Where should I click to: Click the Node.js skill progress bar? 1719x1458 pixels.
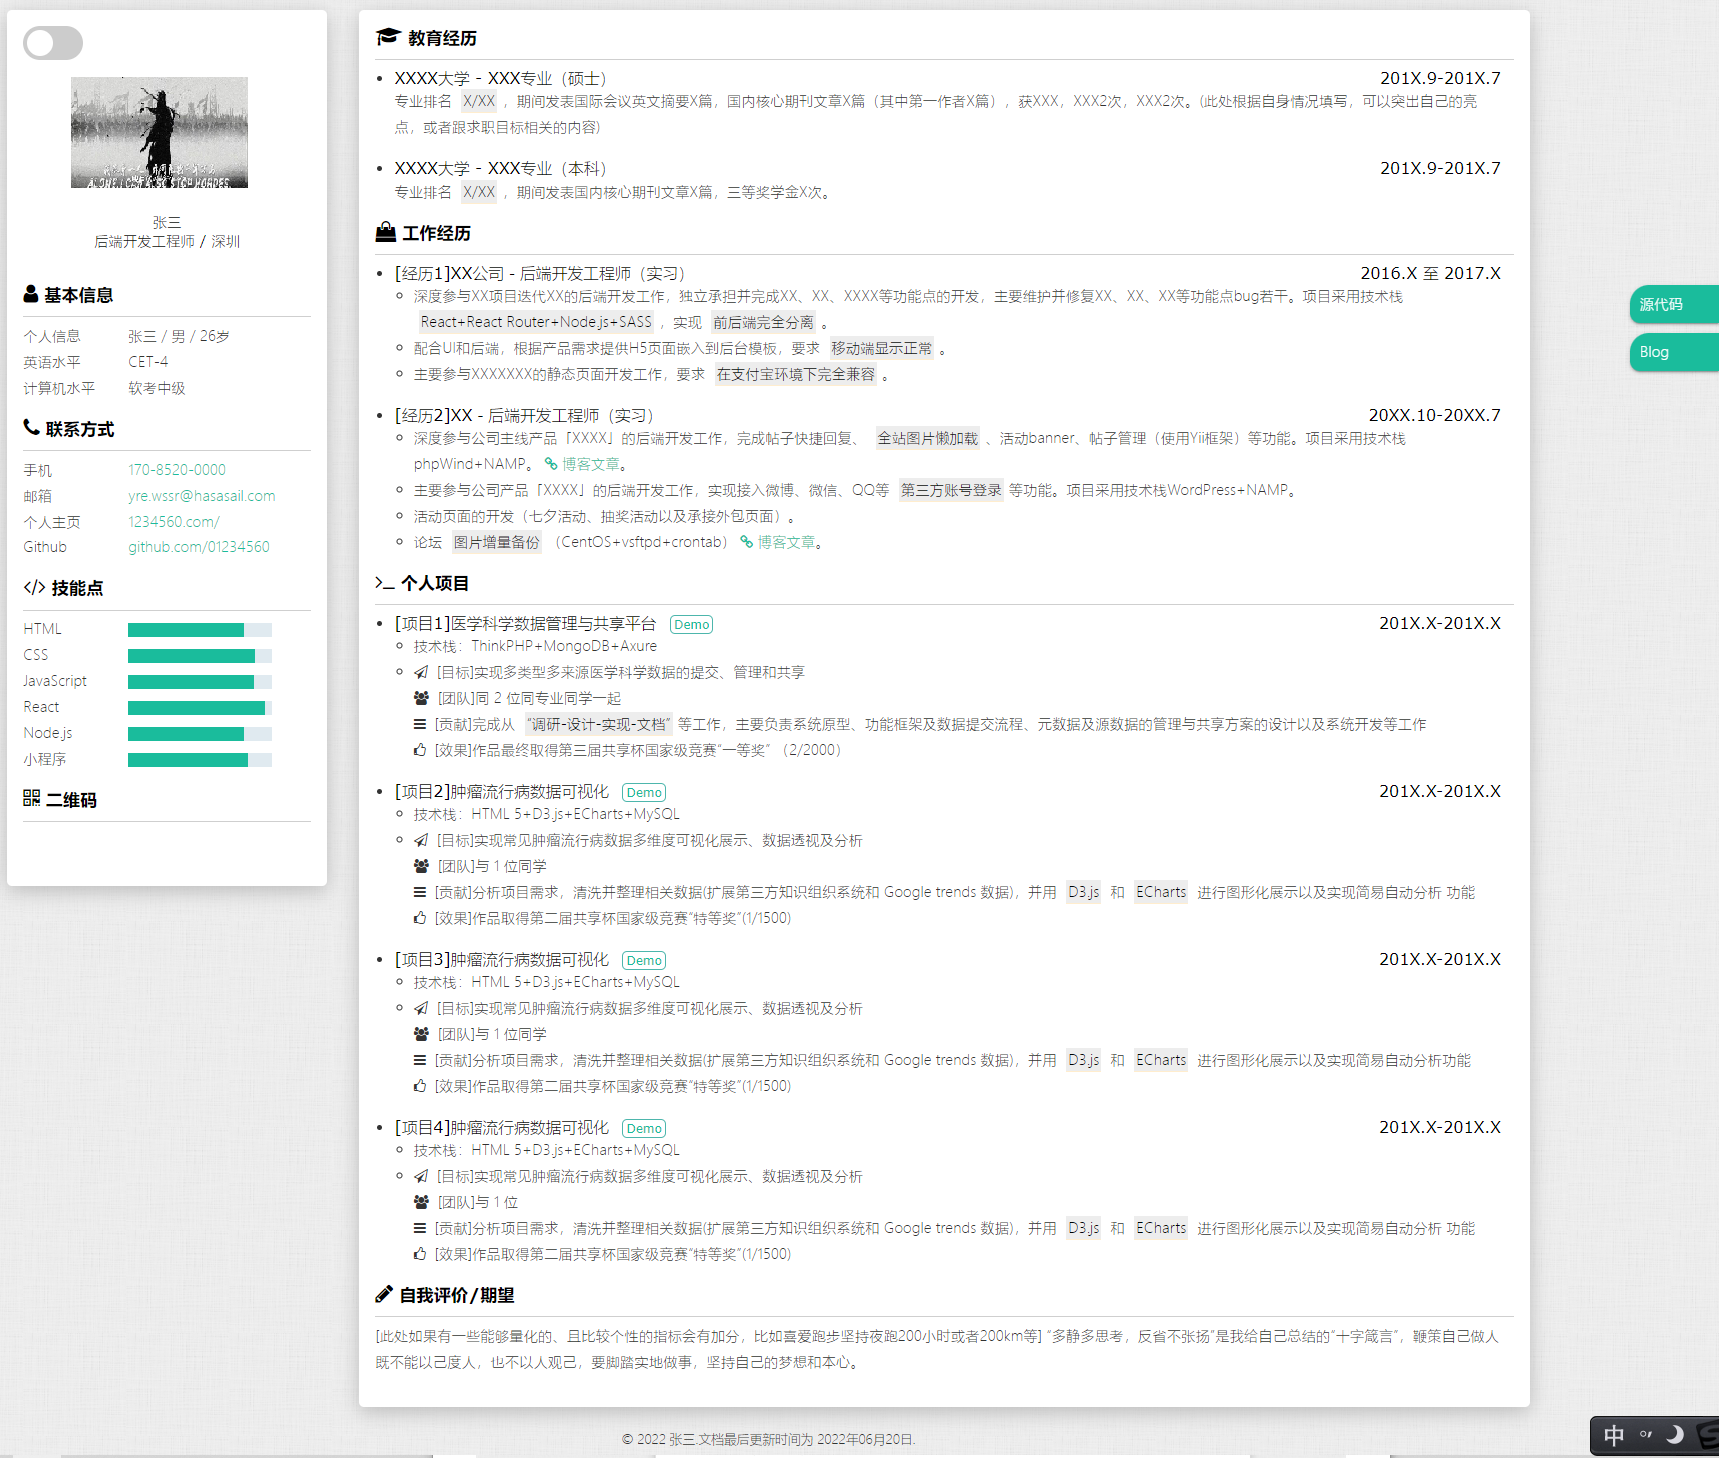[x=200, y=734]
